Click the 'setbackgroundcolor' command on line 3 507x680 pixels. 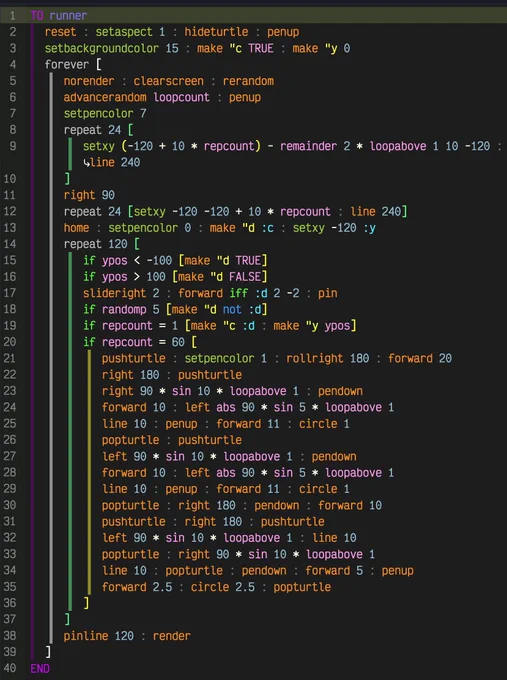tap(102, 48)
